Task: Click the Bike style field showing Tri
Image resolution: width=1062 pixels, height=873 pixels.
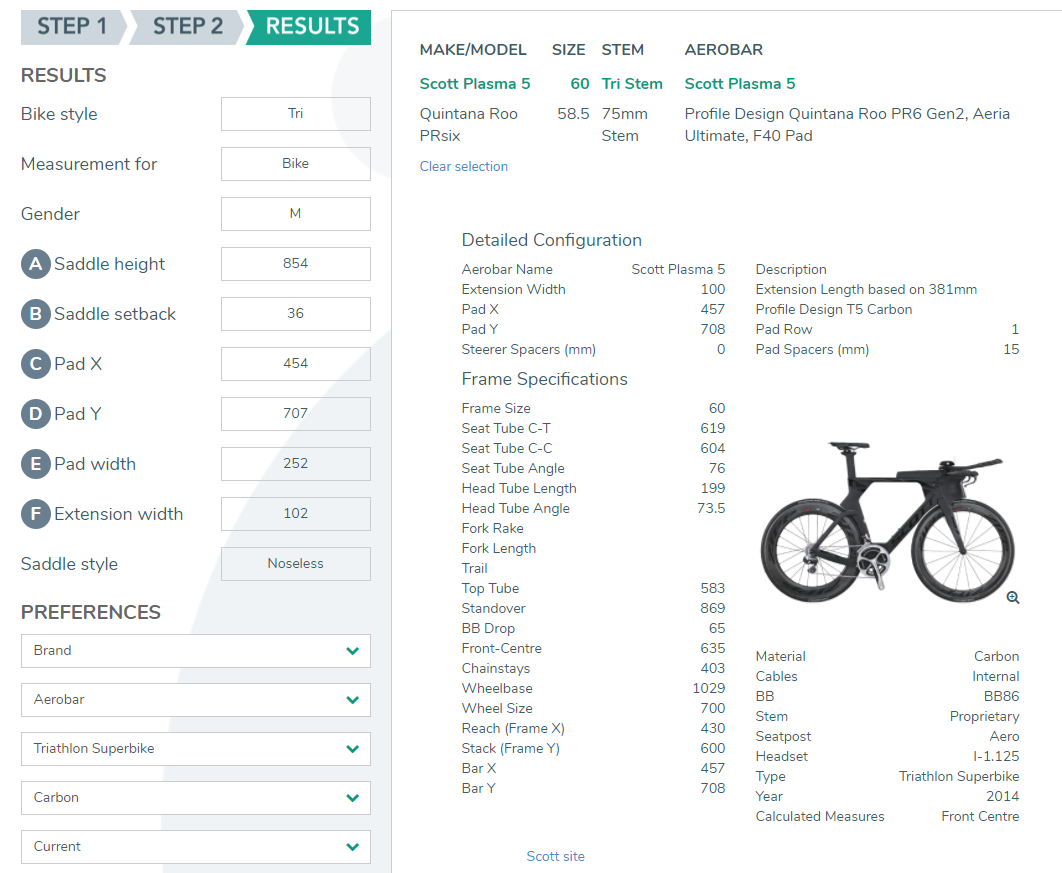Action: pyautogui.click(x=295, y=114)
